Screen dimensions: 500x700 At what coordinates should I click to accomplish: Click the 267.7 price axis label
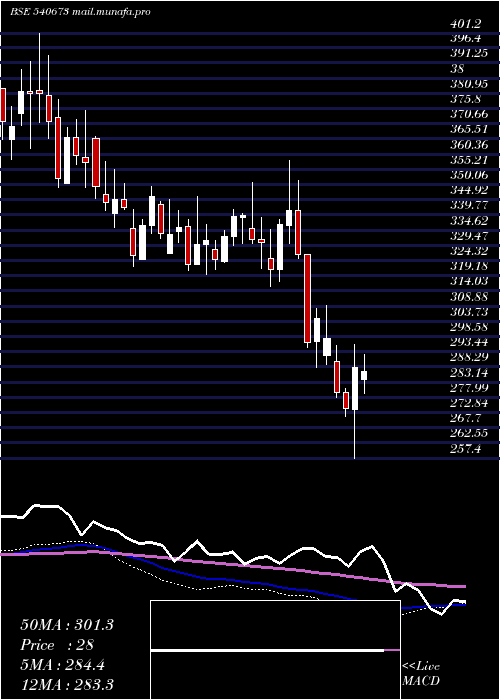(466, 418)
